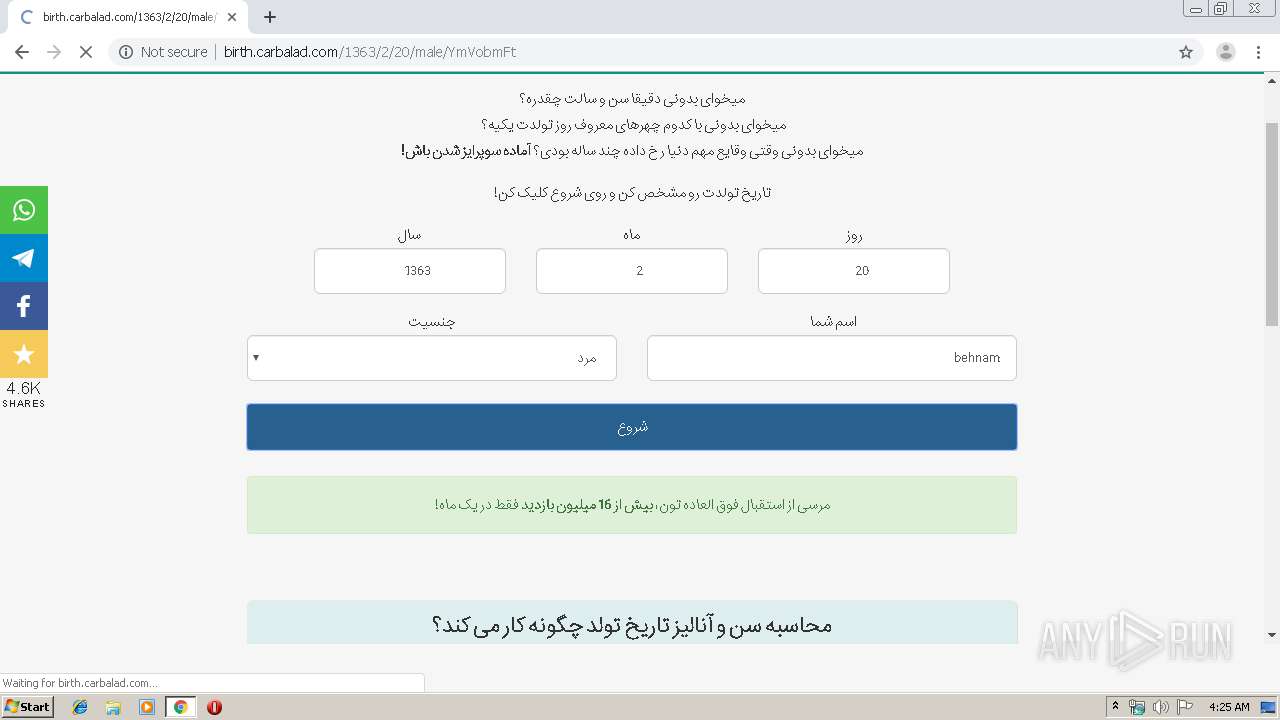Open Windows Media Player from taskbar
This screenshot has height=720, width=1280.
(147, 707)
